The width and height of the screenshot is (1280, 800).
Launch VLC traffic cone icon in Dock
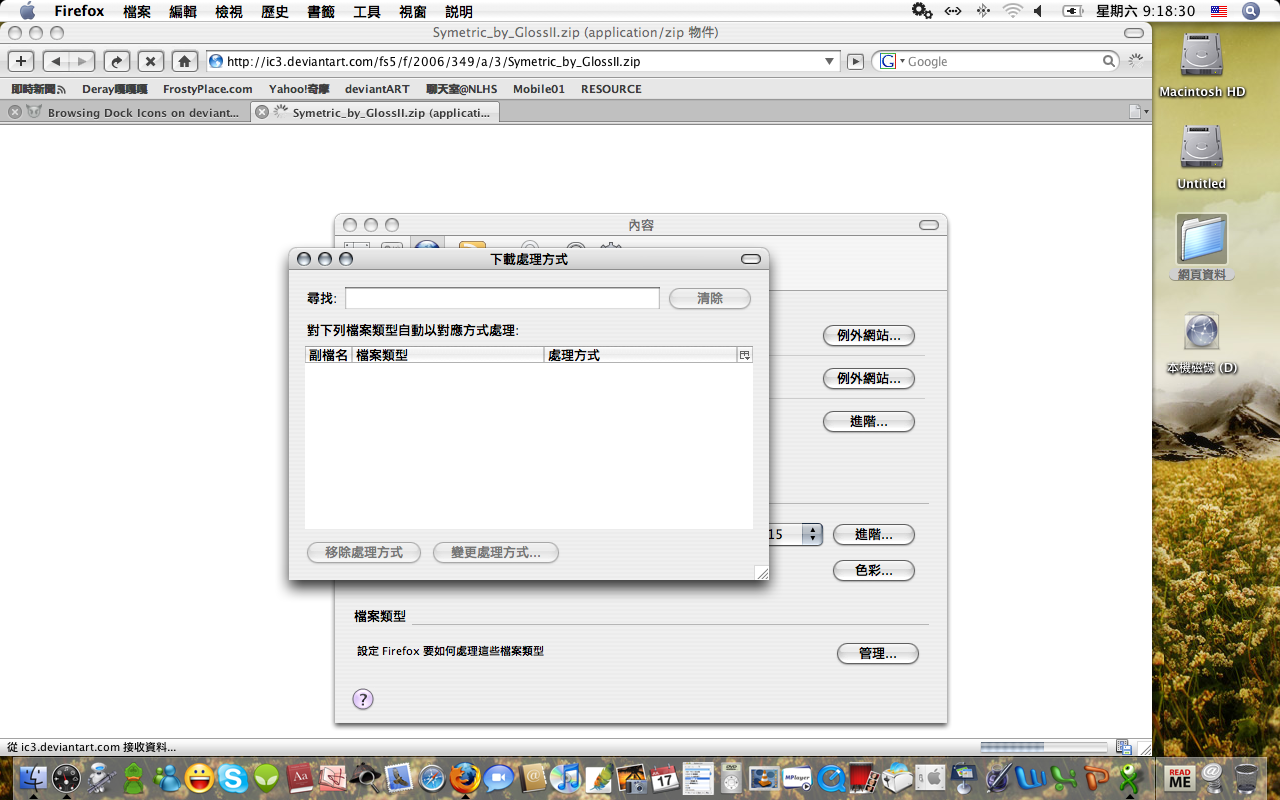[x=765, y=778]
